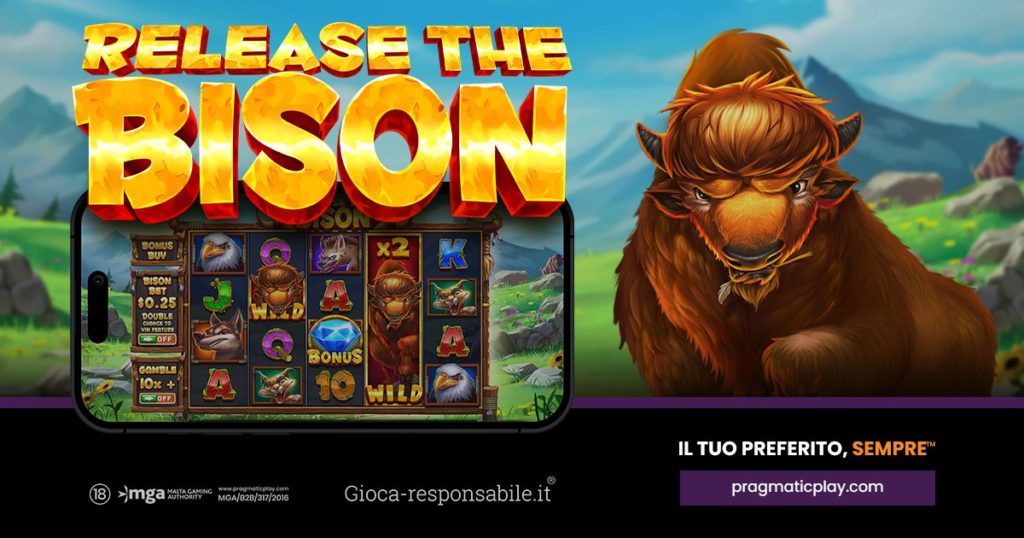Select the green J card symbol

tap(217, 296)
